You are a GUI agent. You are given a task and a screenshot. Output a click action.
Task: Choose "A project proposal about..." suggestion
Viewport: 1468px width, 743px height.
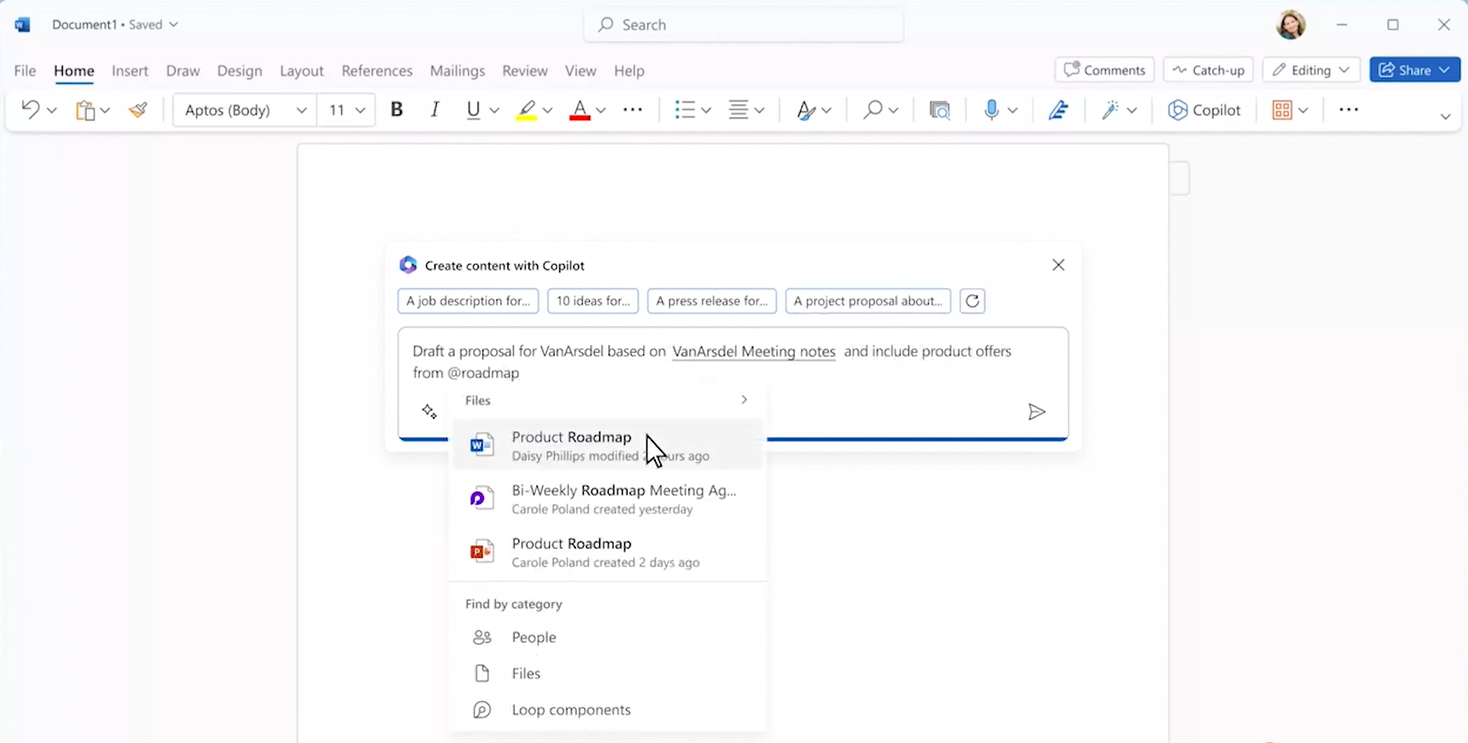[868, 301]
